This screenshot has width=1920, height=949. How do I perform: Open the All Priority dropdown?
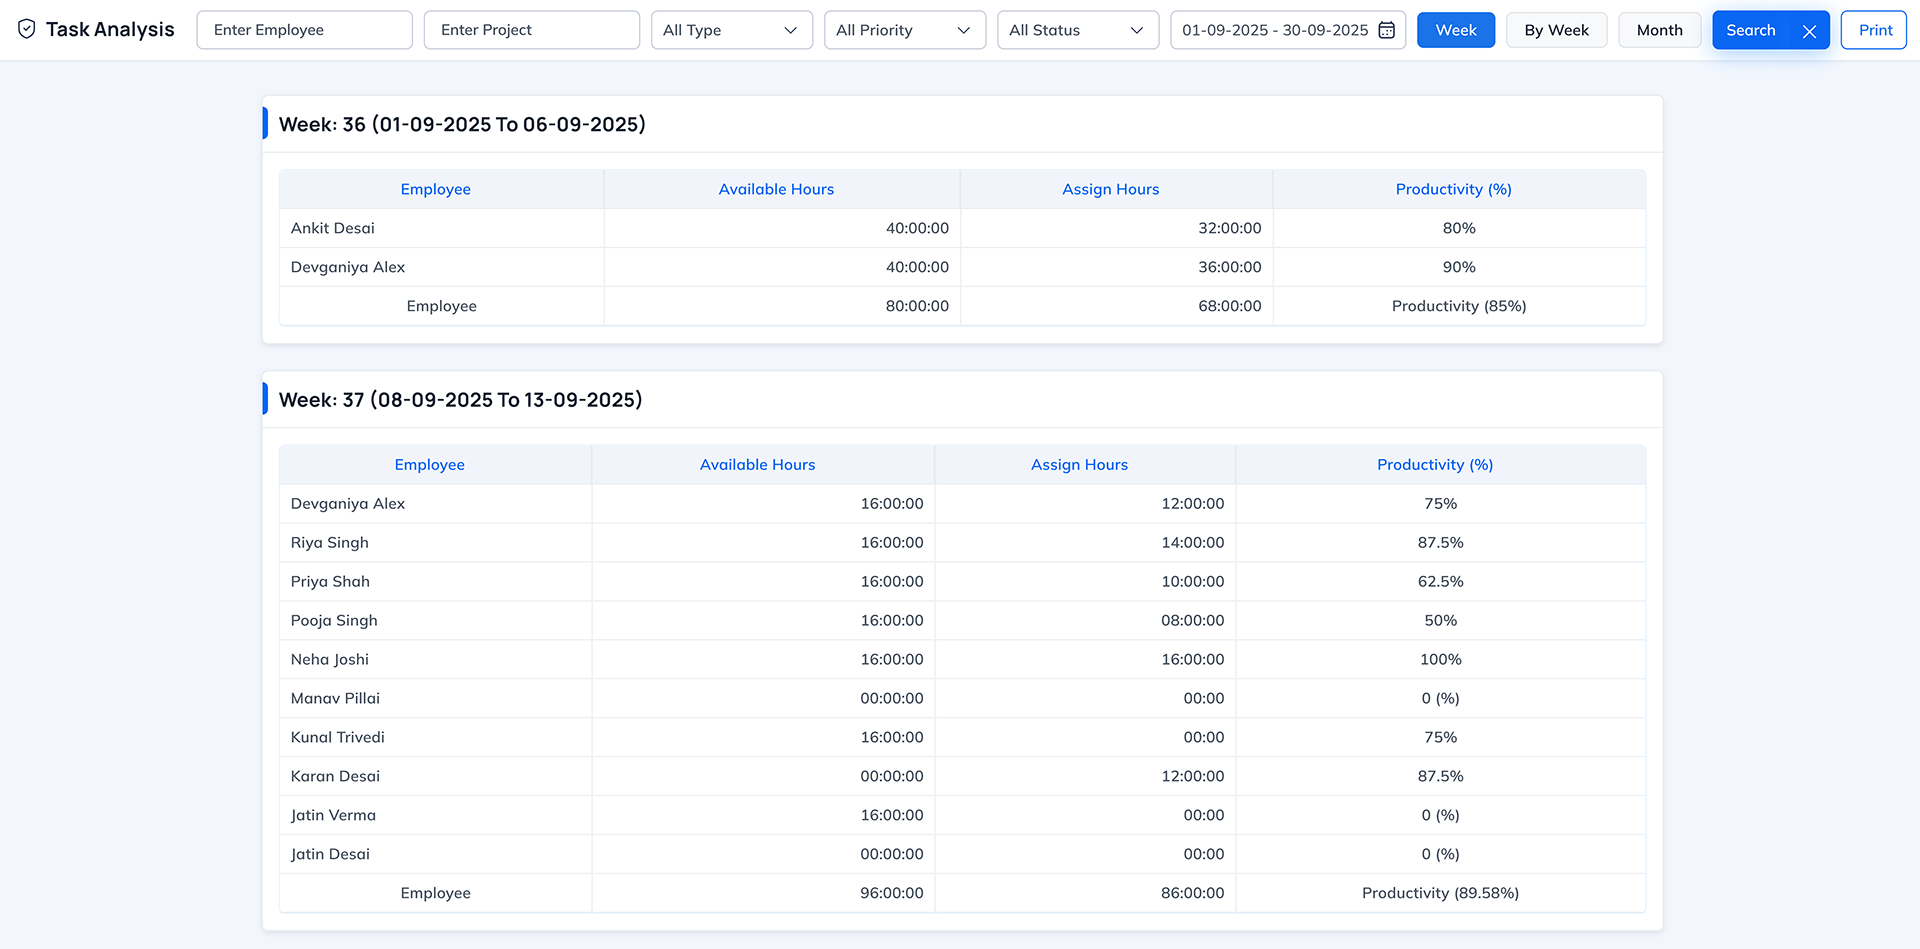pos(904,30)
